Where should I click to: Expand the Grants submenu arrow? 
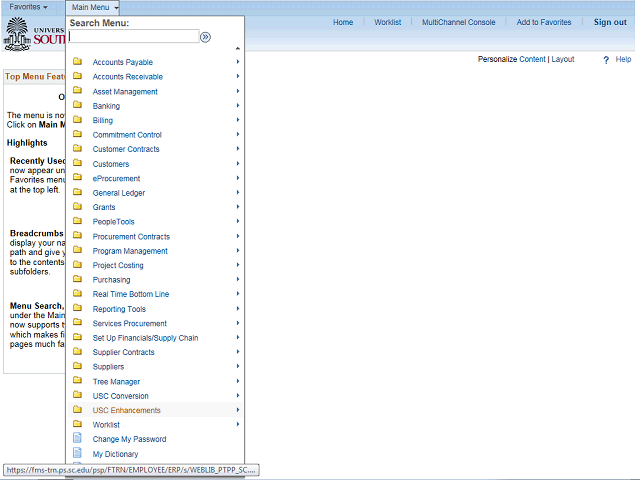pos(238,207)
